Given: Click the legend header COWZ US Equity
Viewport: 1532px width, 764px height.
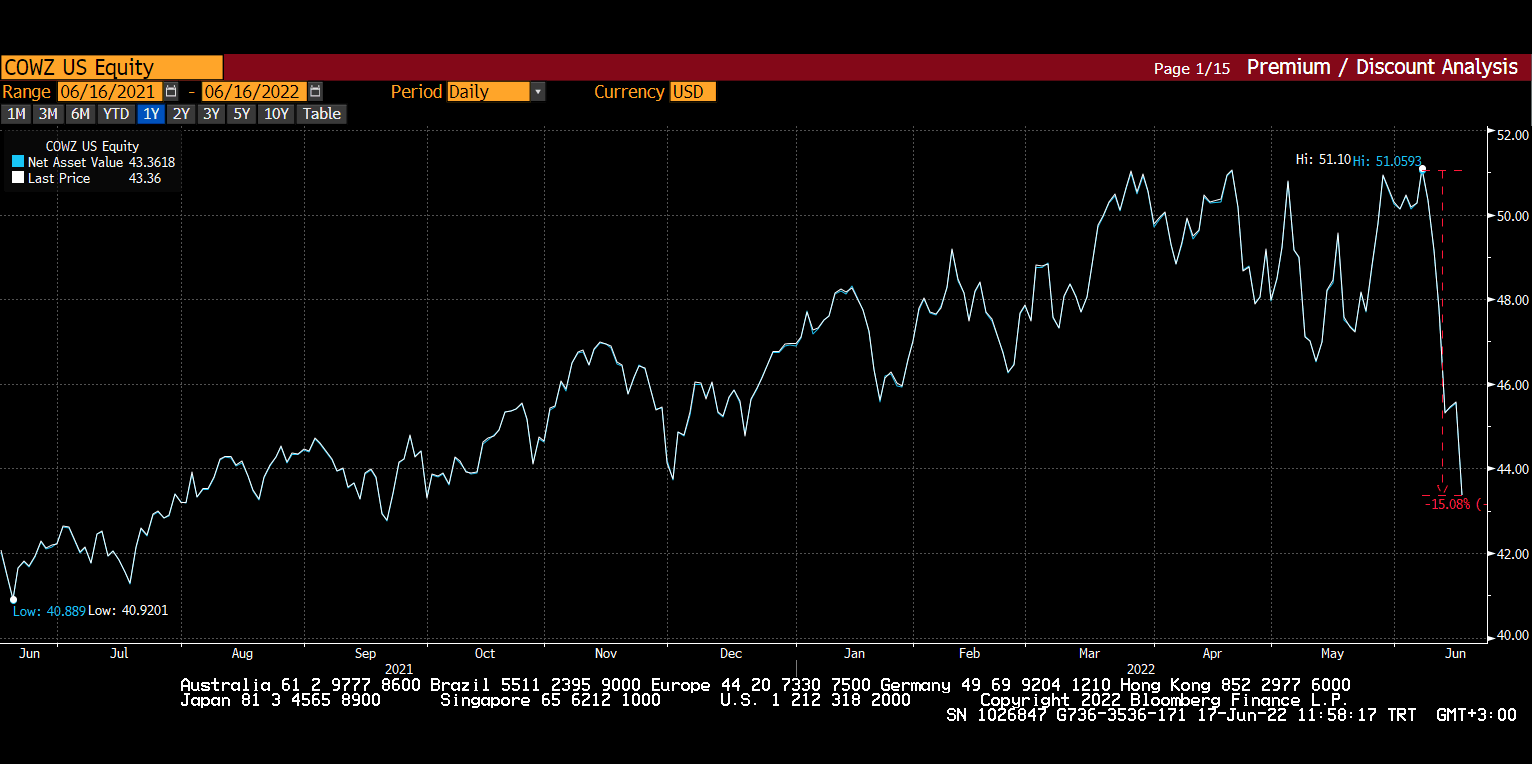Looking at the screenshot, I should point(92,146).
